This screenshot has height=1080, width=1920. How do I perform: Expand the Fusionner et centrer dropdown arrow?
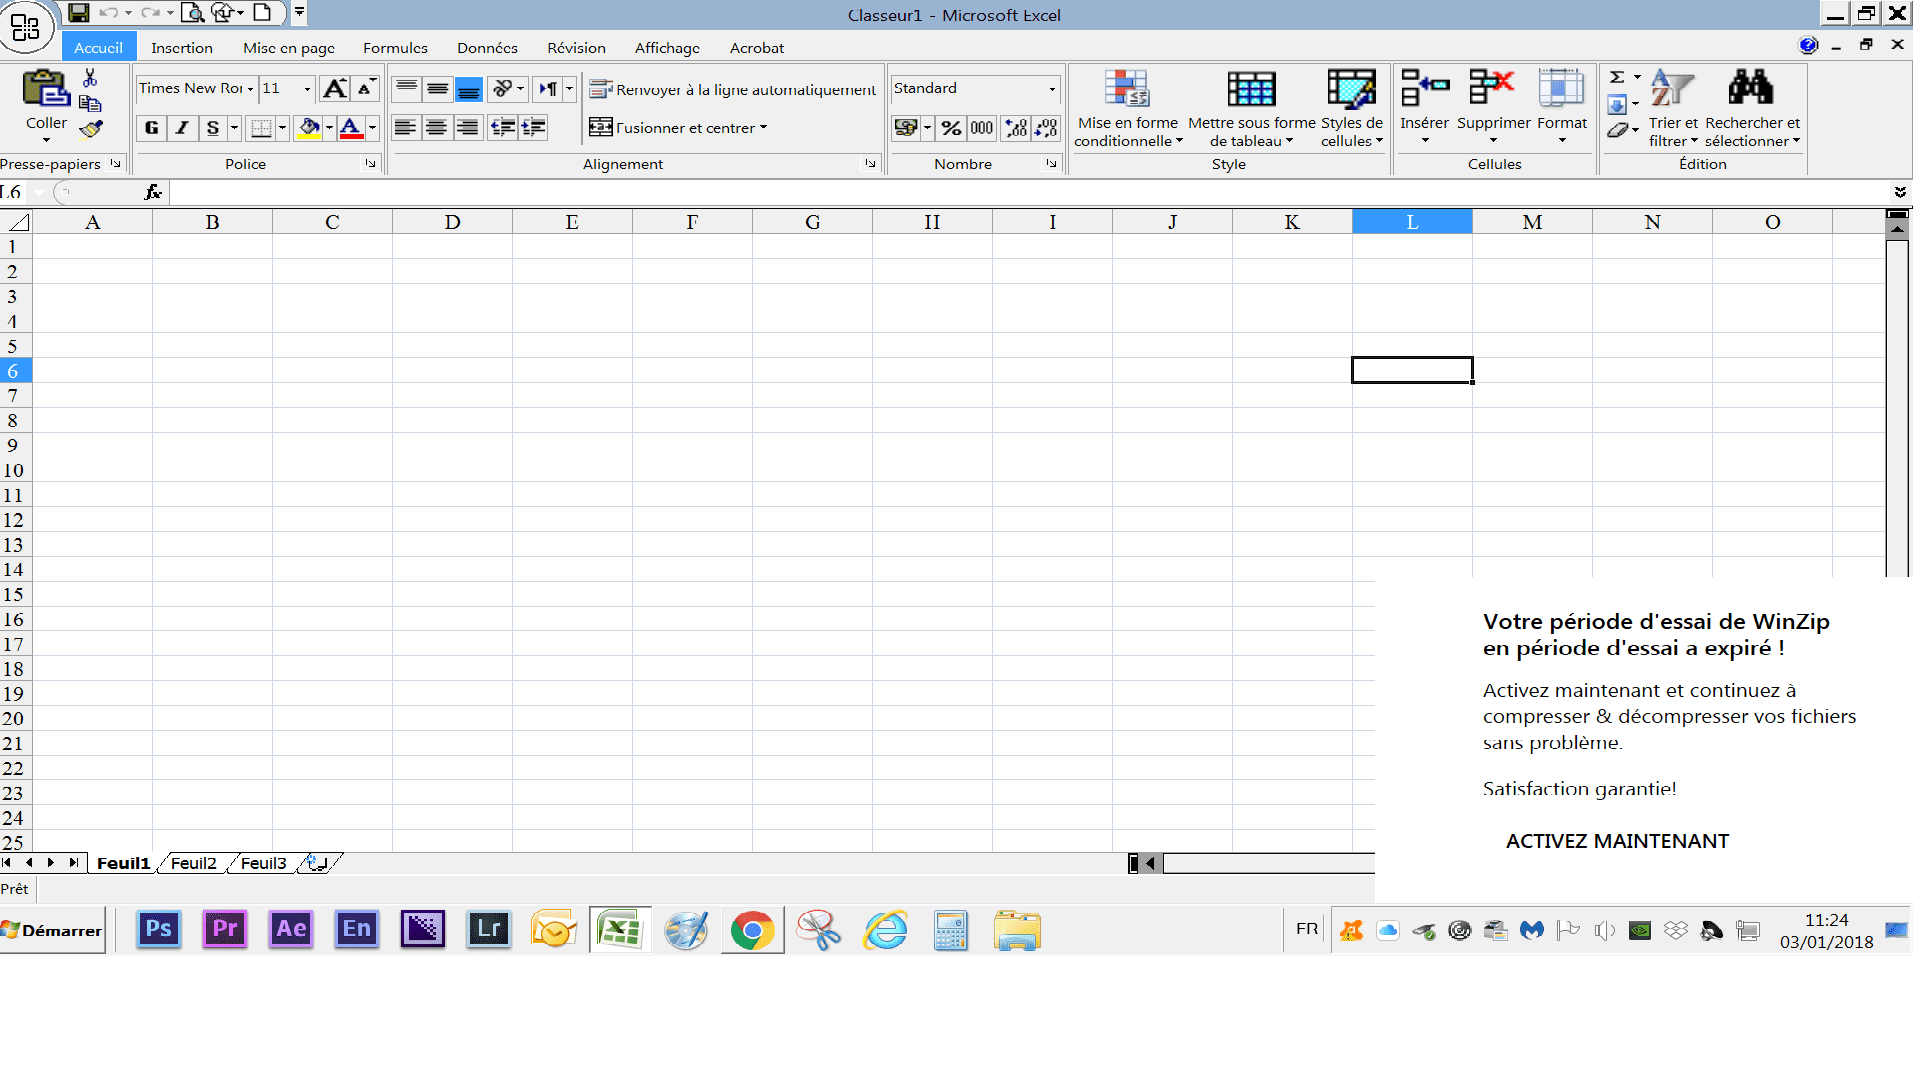(x=763, y=128)
